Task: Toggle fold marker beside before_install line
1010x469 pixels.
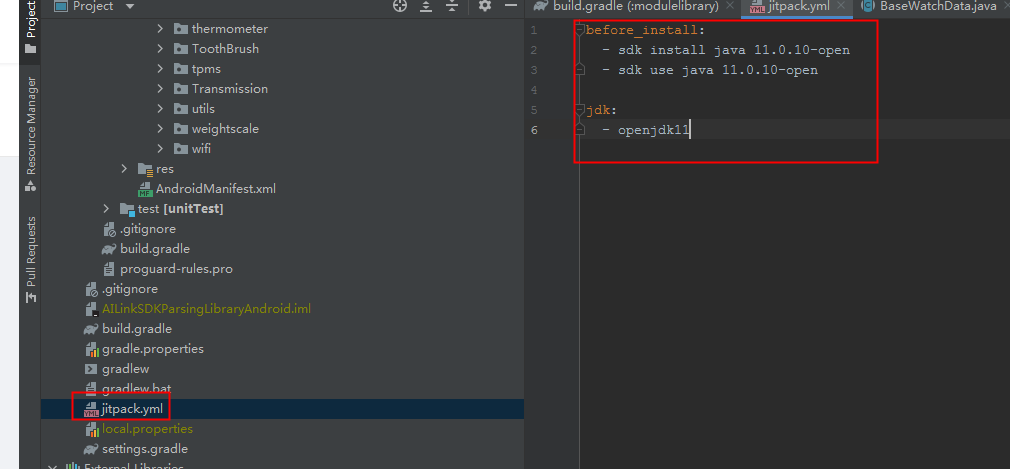Action: coord(579,31)
